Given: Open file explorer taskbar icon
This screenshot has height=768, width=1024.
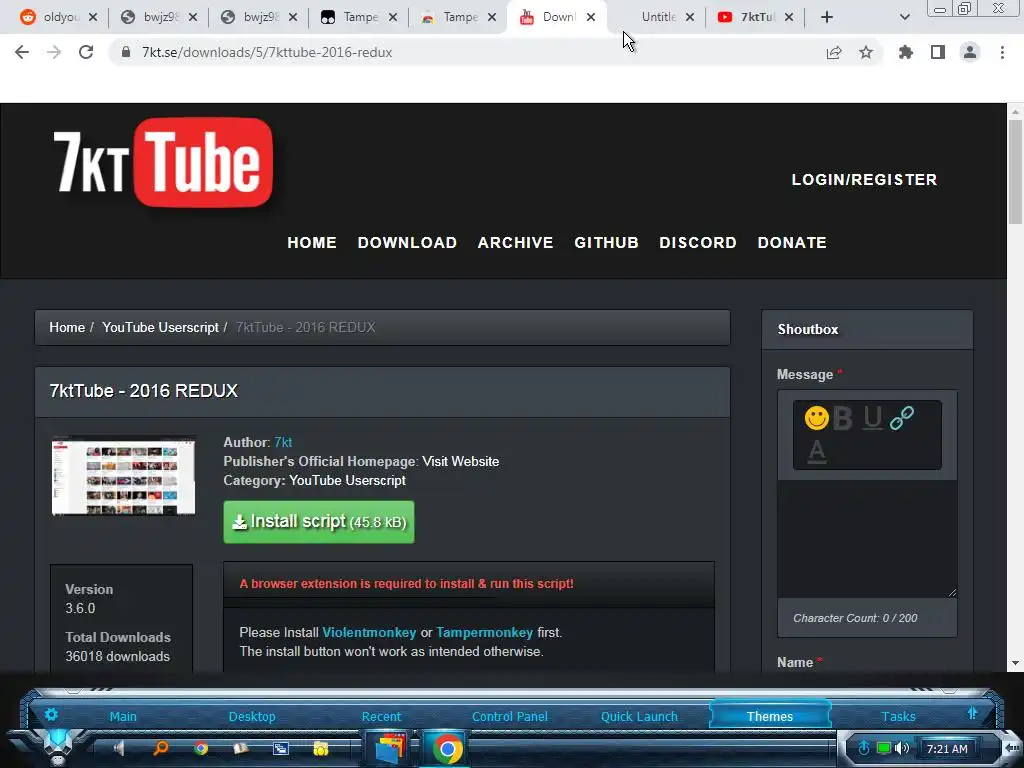Looking at the screenshot, I should [391, 748].
